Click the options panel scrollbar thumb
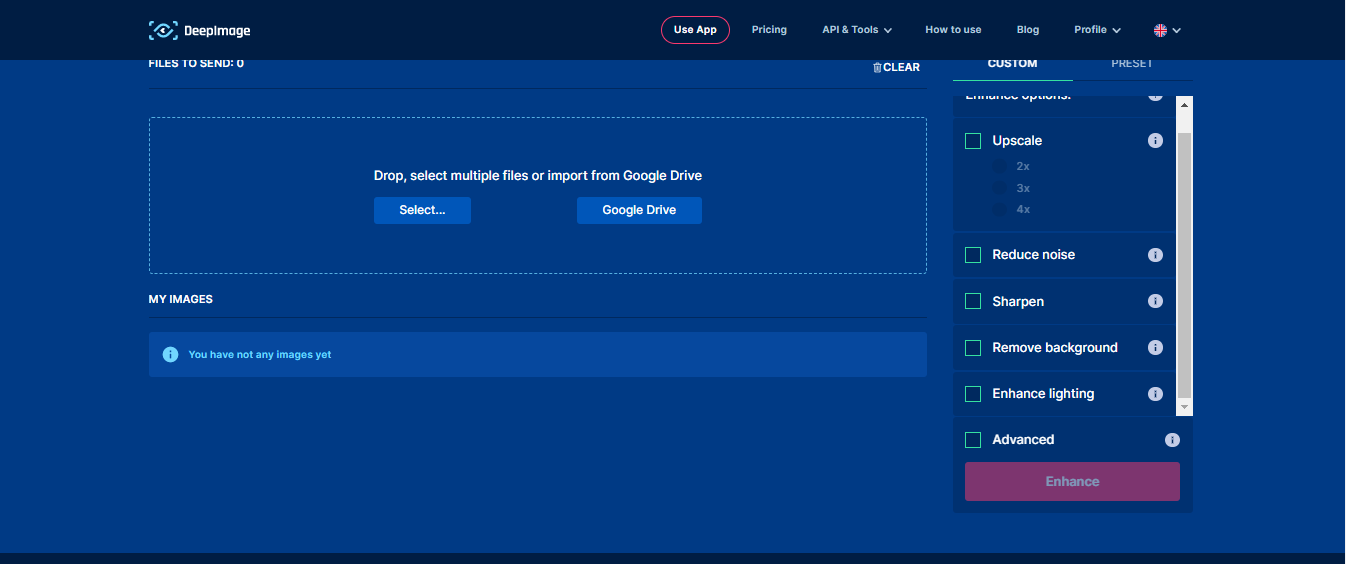Screen dimensions: 1346x564 pyautogui.click(x=1185, y=264)
